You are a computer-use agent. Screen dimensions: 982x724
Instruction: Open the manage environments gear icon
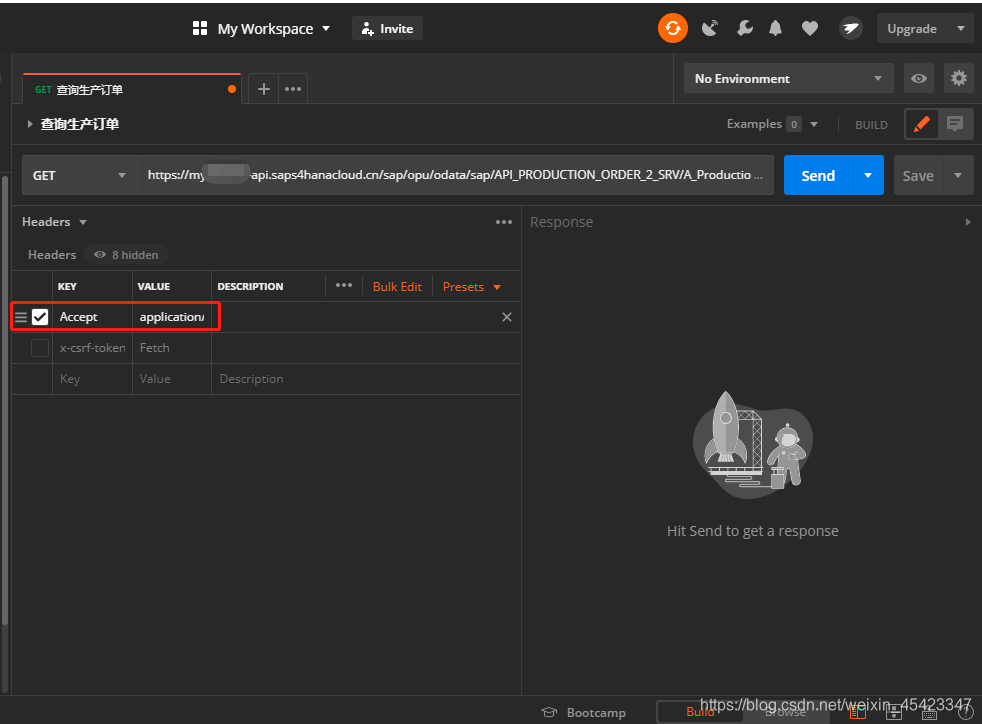point(959,78)
